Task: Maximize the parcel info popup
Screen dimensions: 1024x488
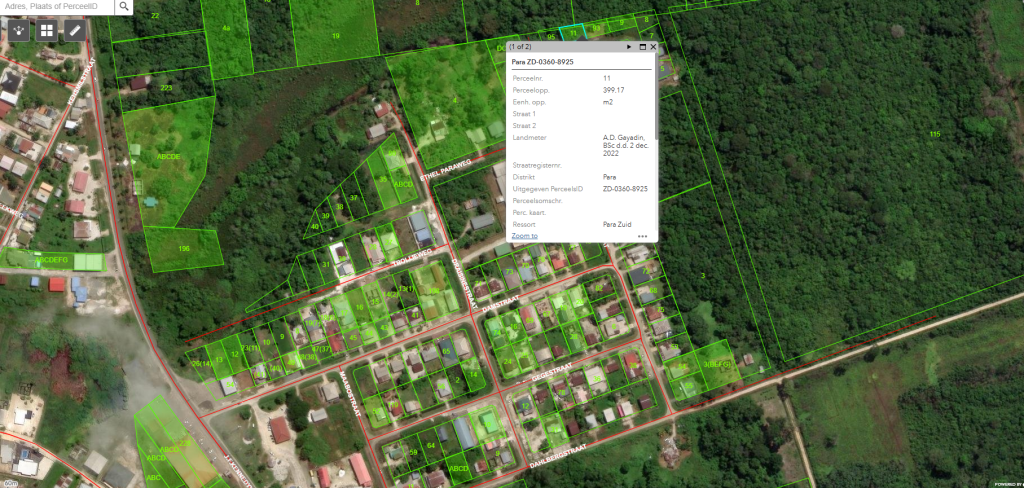Action: click(642, 46)
